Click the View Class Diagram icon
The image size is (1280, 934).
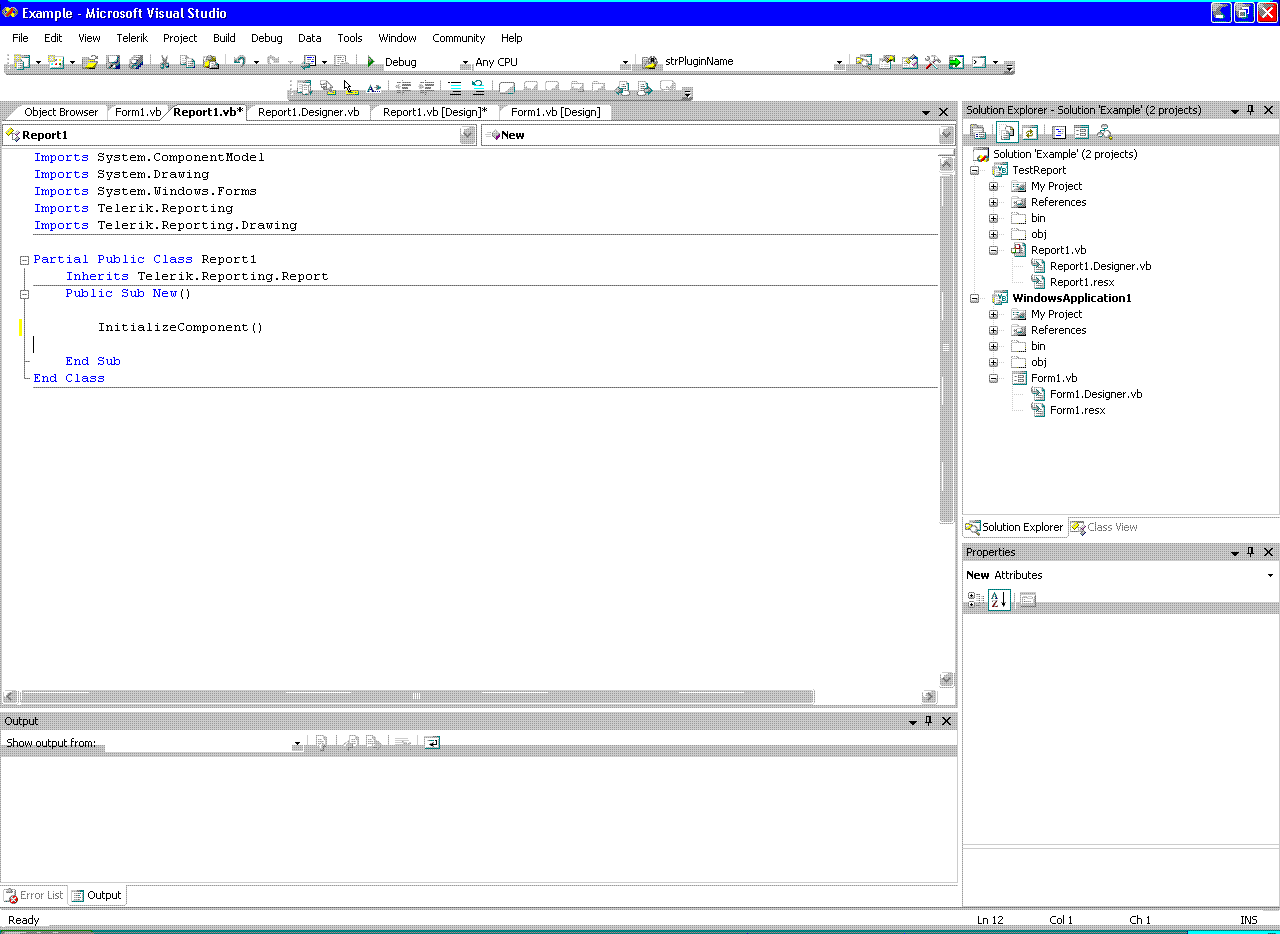1104,132
